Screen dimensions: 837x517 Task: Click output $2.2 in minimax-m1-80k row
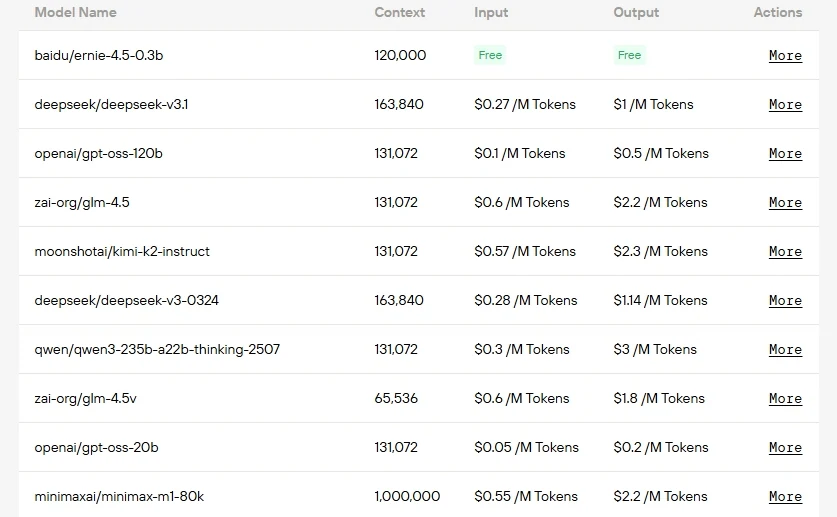[660, 497]
